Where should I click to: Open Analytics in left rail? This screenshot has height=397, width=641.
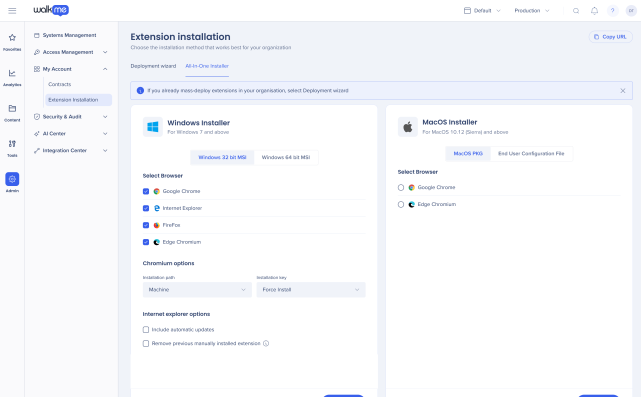pos(12,77)
